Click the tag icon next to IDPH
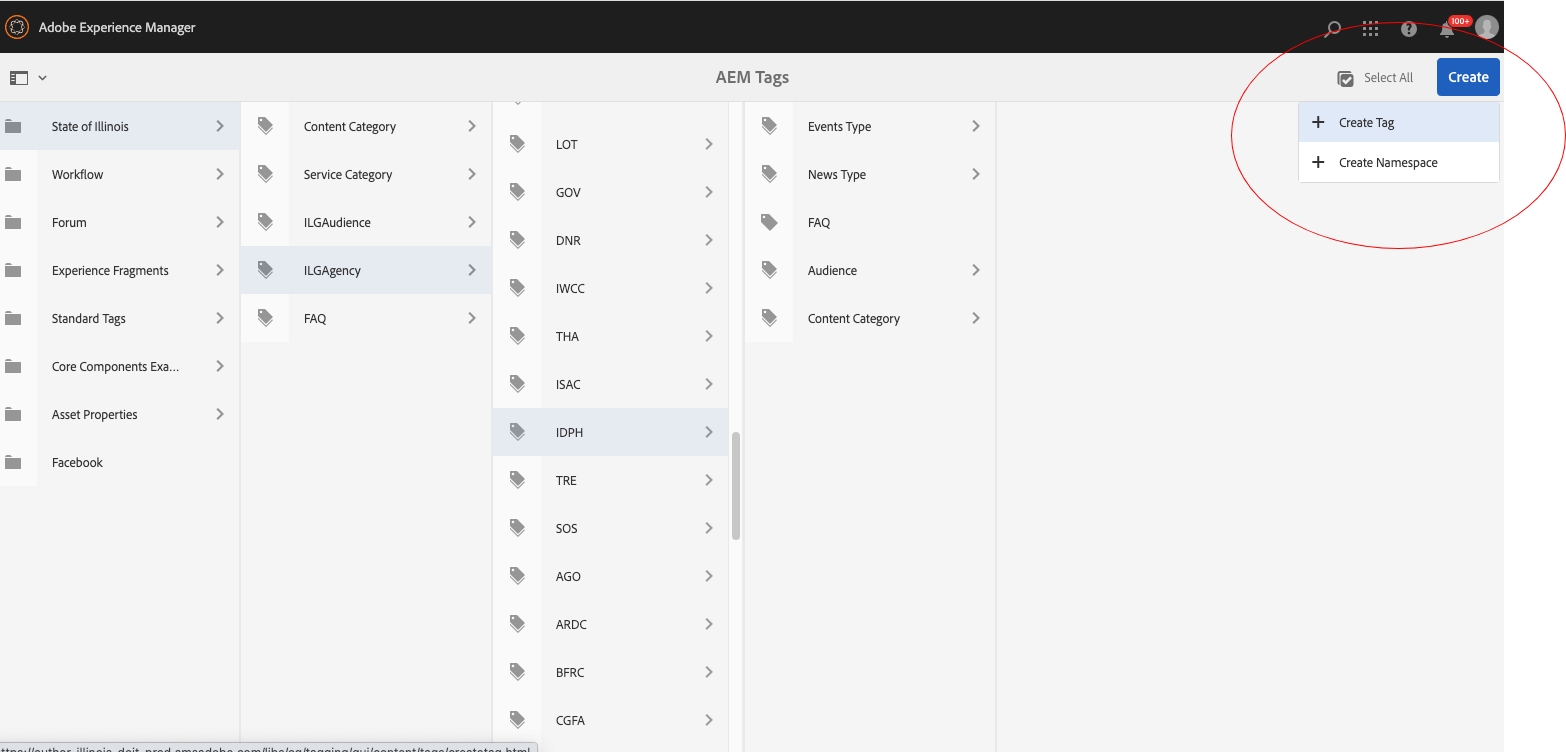 517,431
